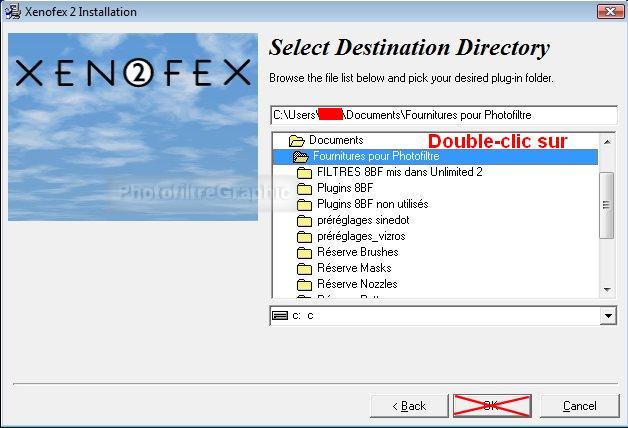Close the Xenofex 2 Installation window
Viewport: 628px width, 428px height.
tap(610, 12)
